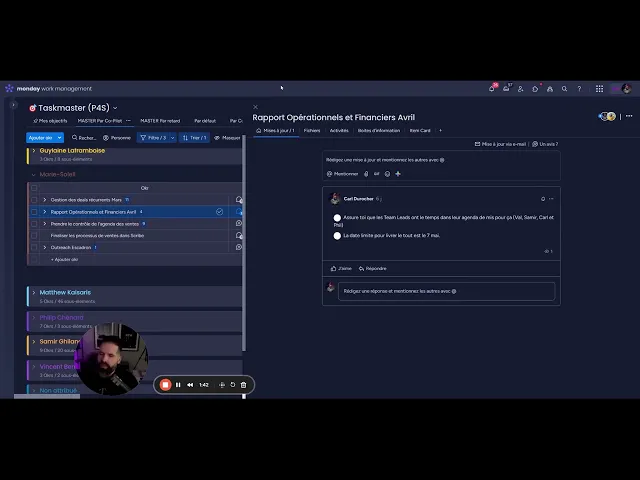Click the status checkmark on the Rapport row
Screen dimensions: 640x480
tap(220, 211)
